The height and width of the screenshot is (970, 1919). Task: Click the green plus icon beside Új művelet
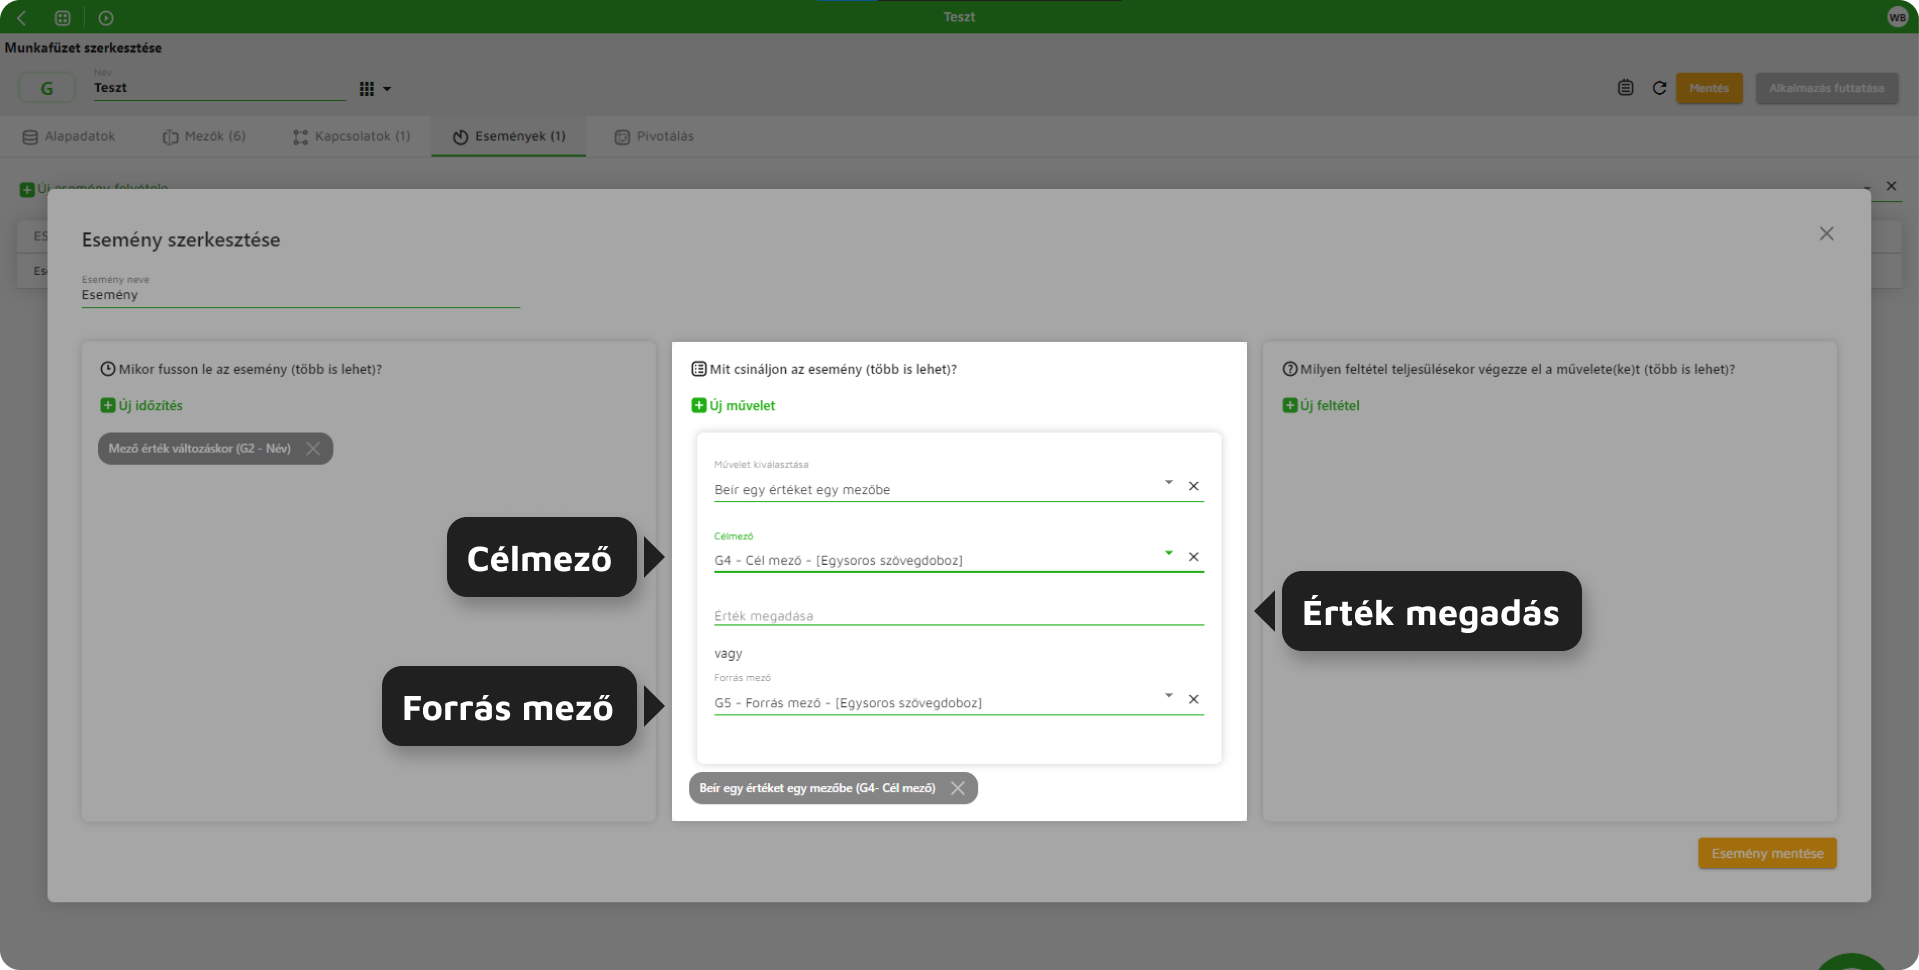(x=699, y=405)
